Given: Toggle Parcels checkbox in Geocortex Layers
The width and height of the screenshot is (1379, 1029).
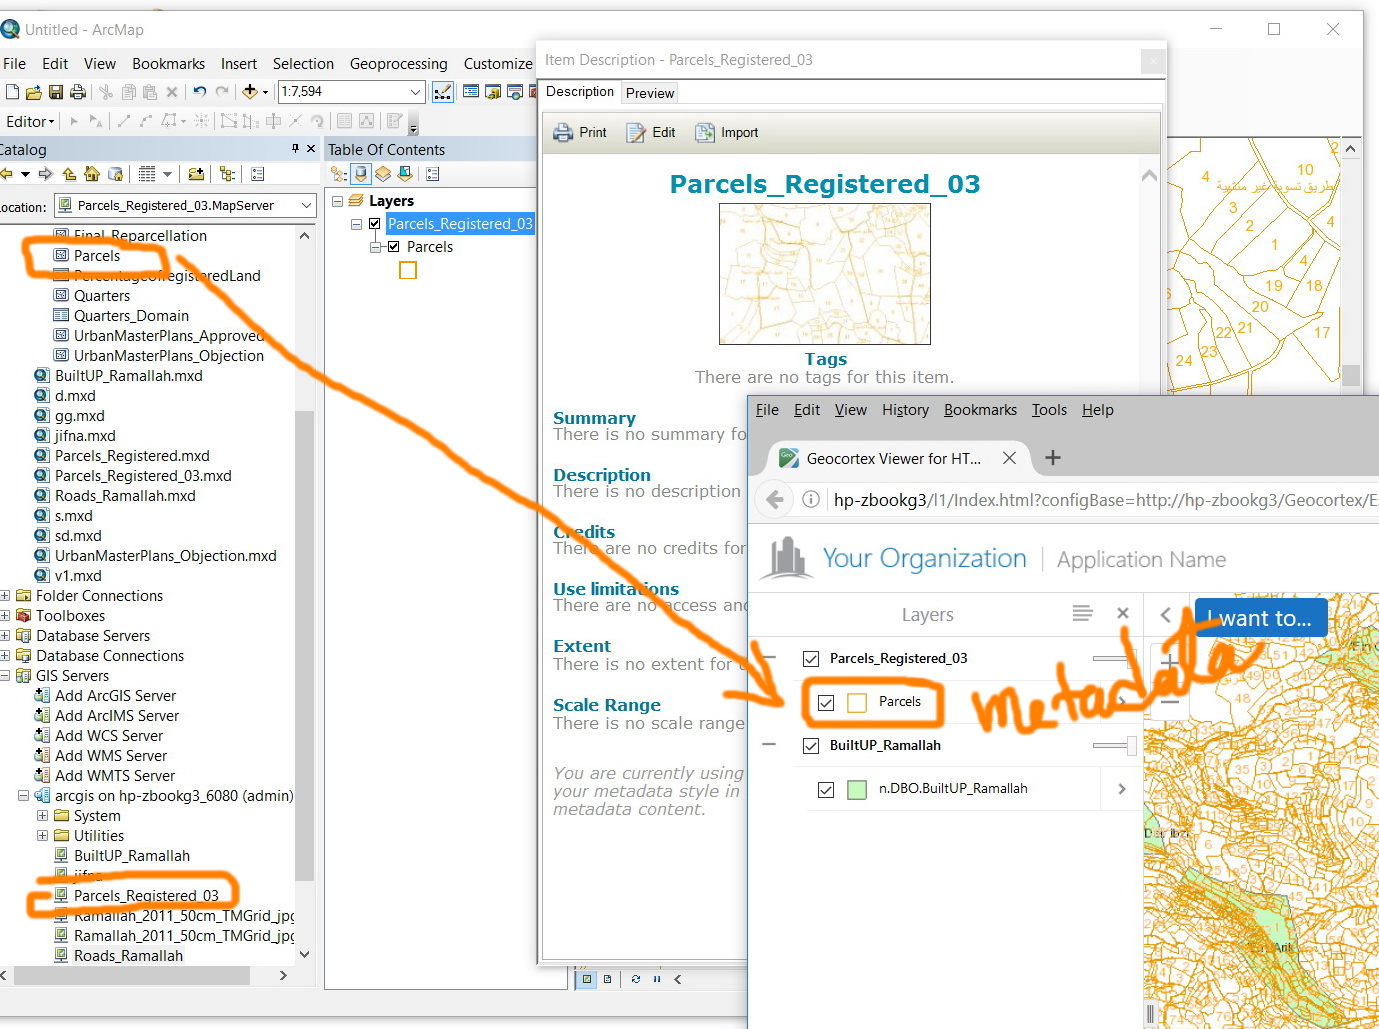Looking at the screenshot, I should (x=826, y=703).
